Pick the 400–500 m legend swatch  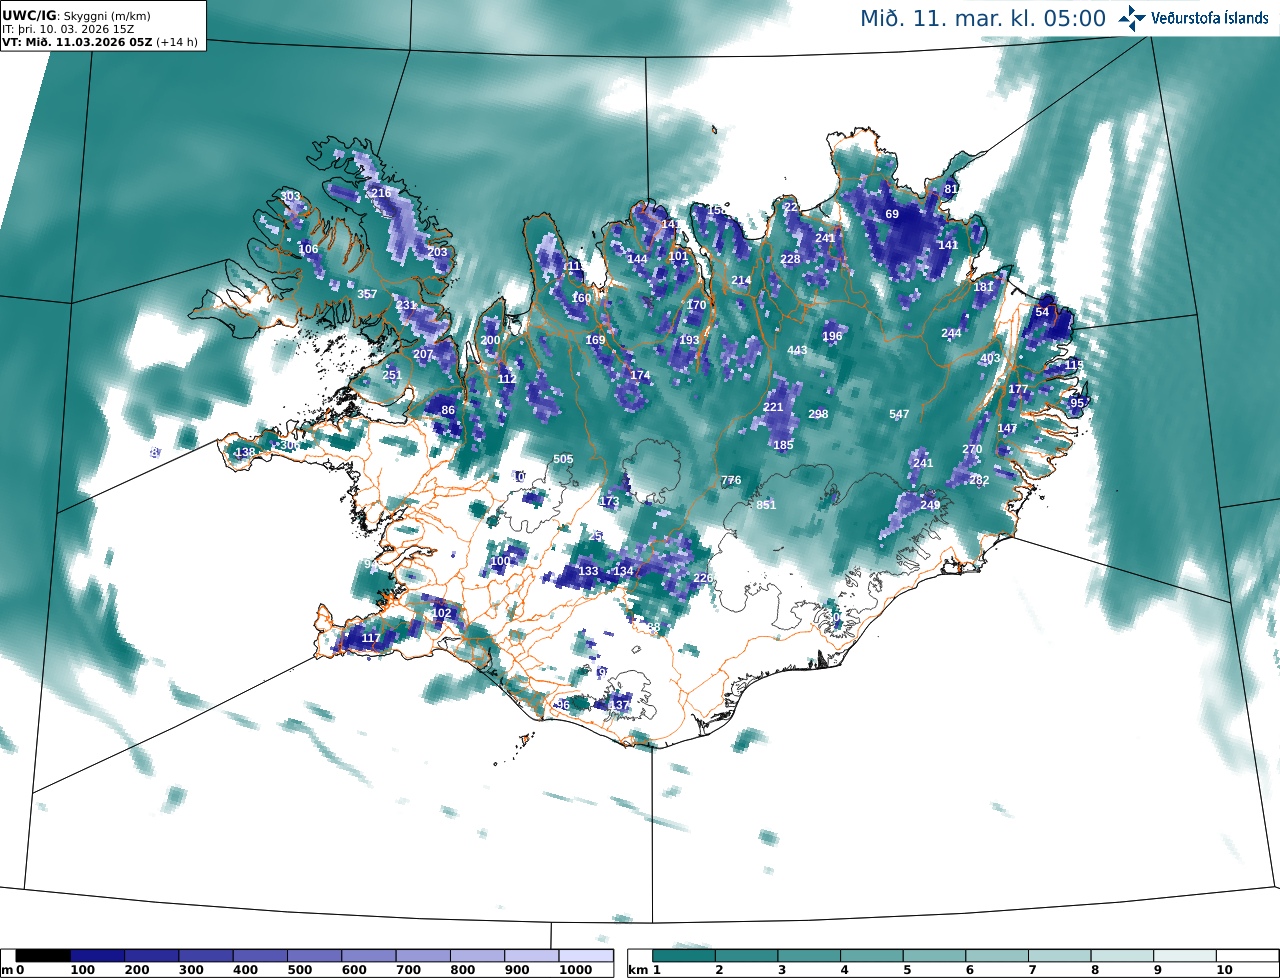[260, 955]
